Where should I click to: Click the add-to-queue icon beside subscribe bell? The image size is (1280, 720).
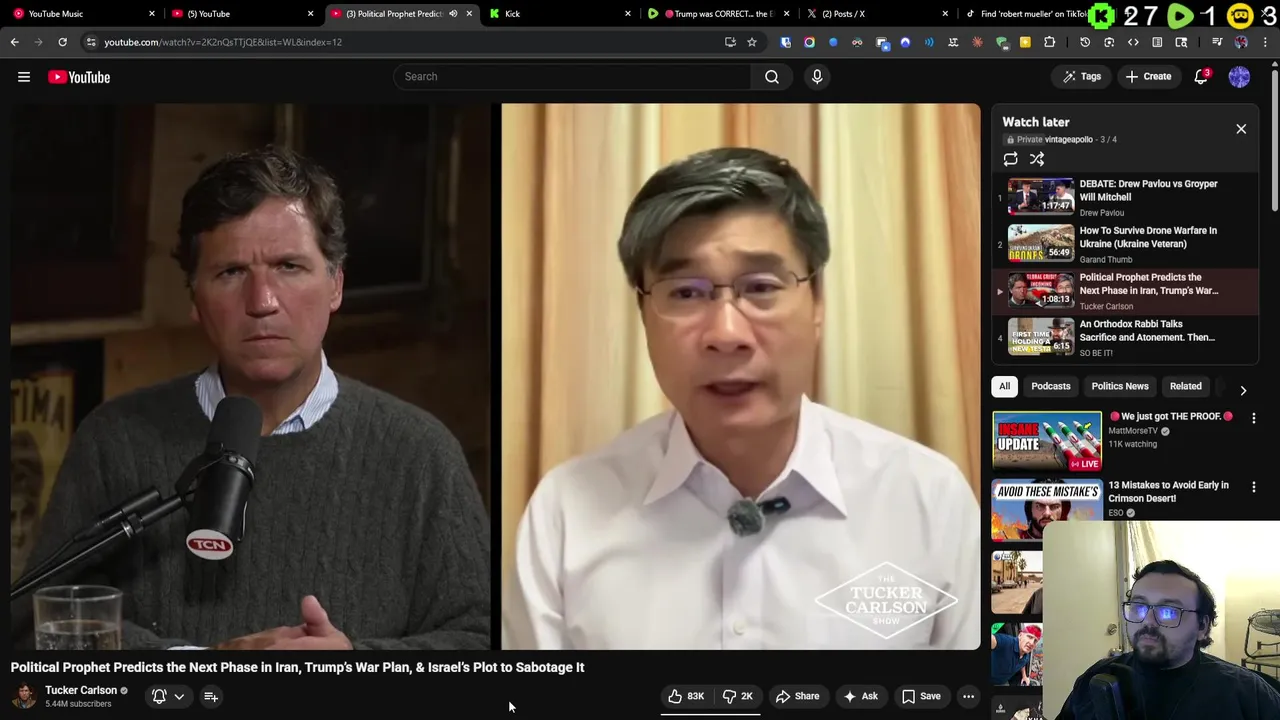tap(211, 696)
